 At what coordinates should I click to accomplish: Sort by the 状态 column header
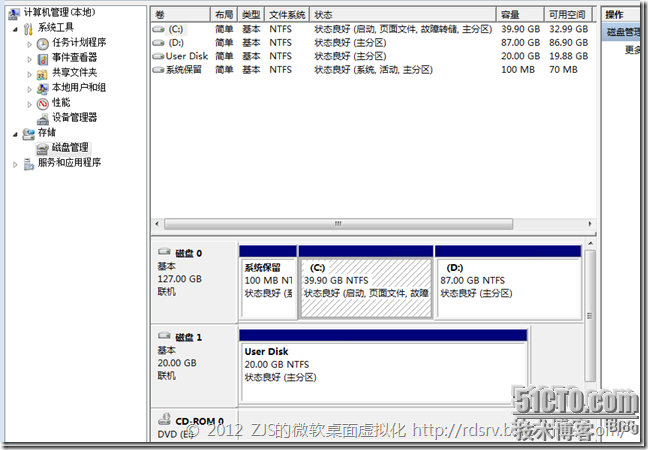tap(403, 15)
